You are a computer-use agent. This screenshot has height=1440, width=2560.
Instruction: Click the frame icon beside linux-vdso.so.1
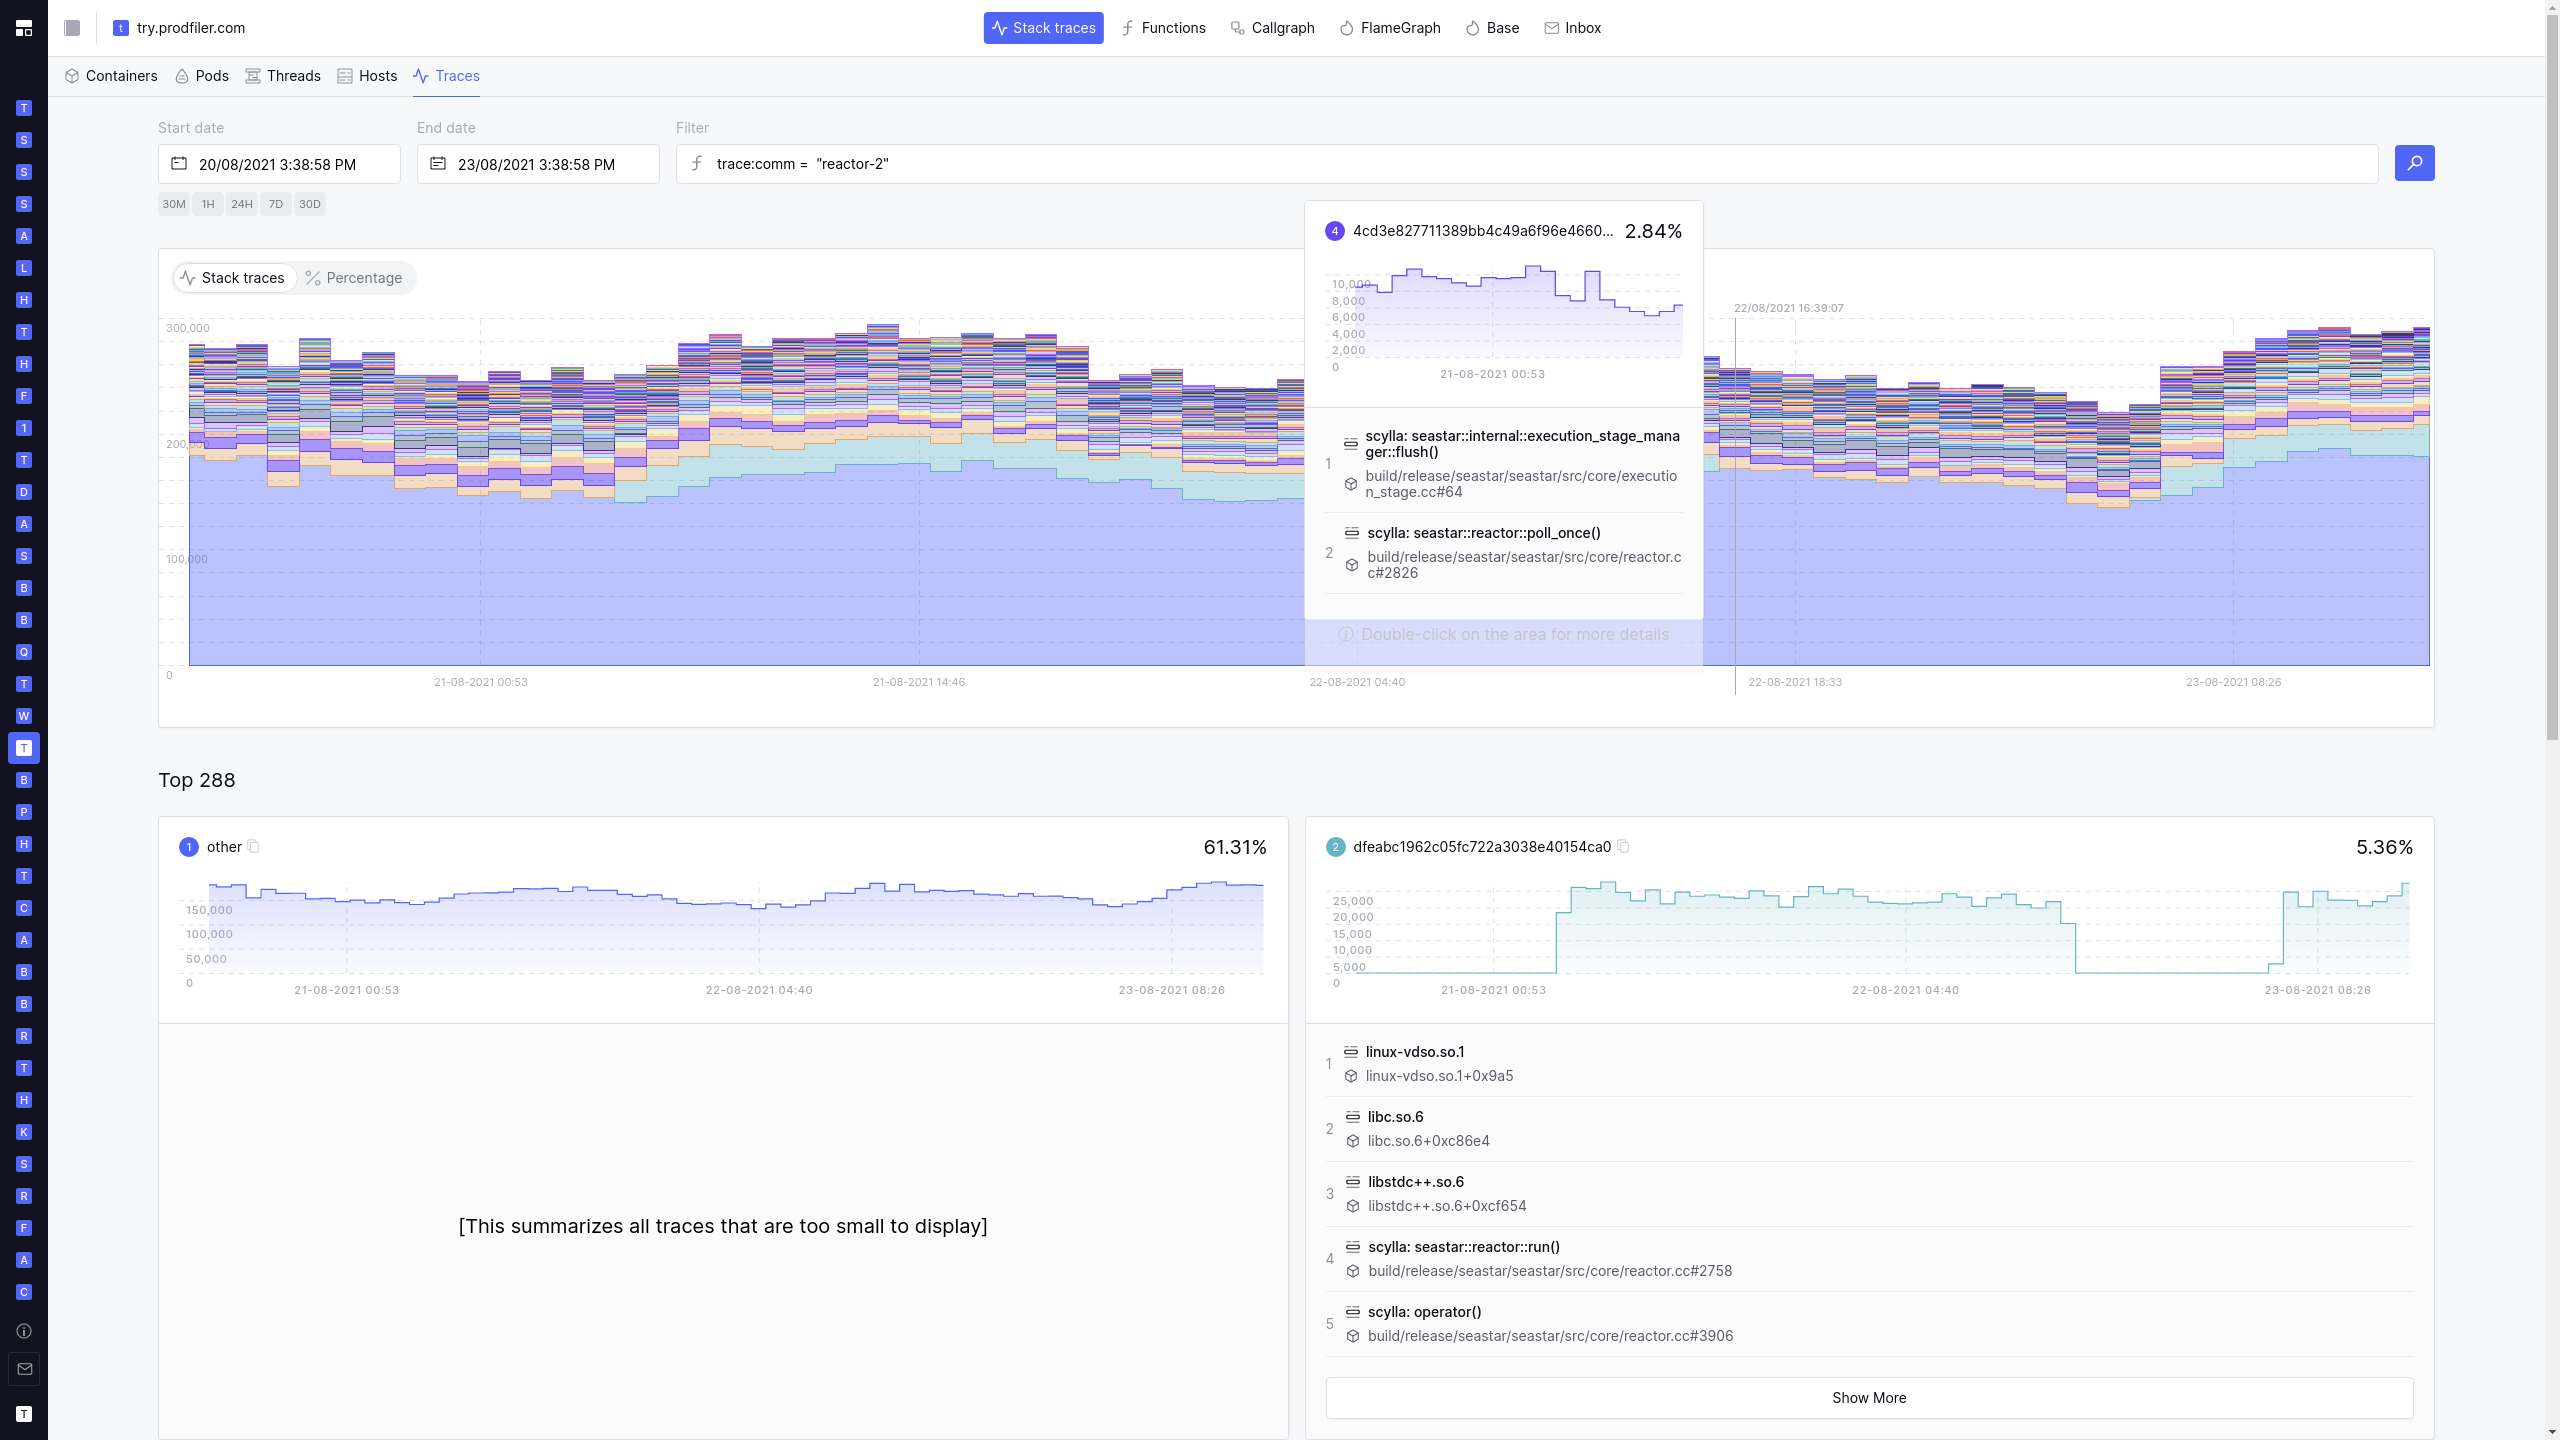(x=1351, y=1051)
